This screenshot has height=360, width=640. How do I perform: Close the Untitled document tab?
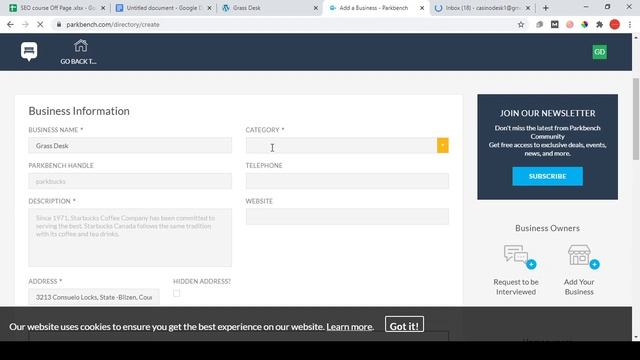click(209, 8)
